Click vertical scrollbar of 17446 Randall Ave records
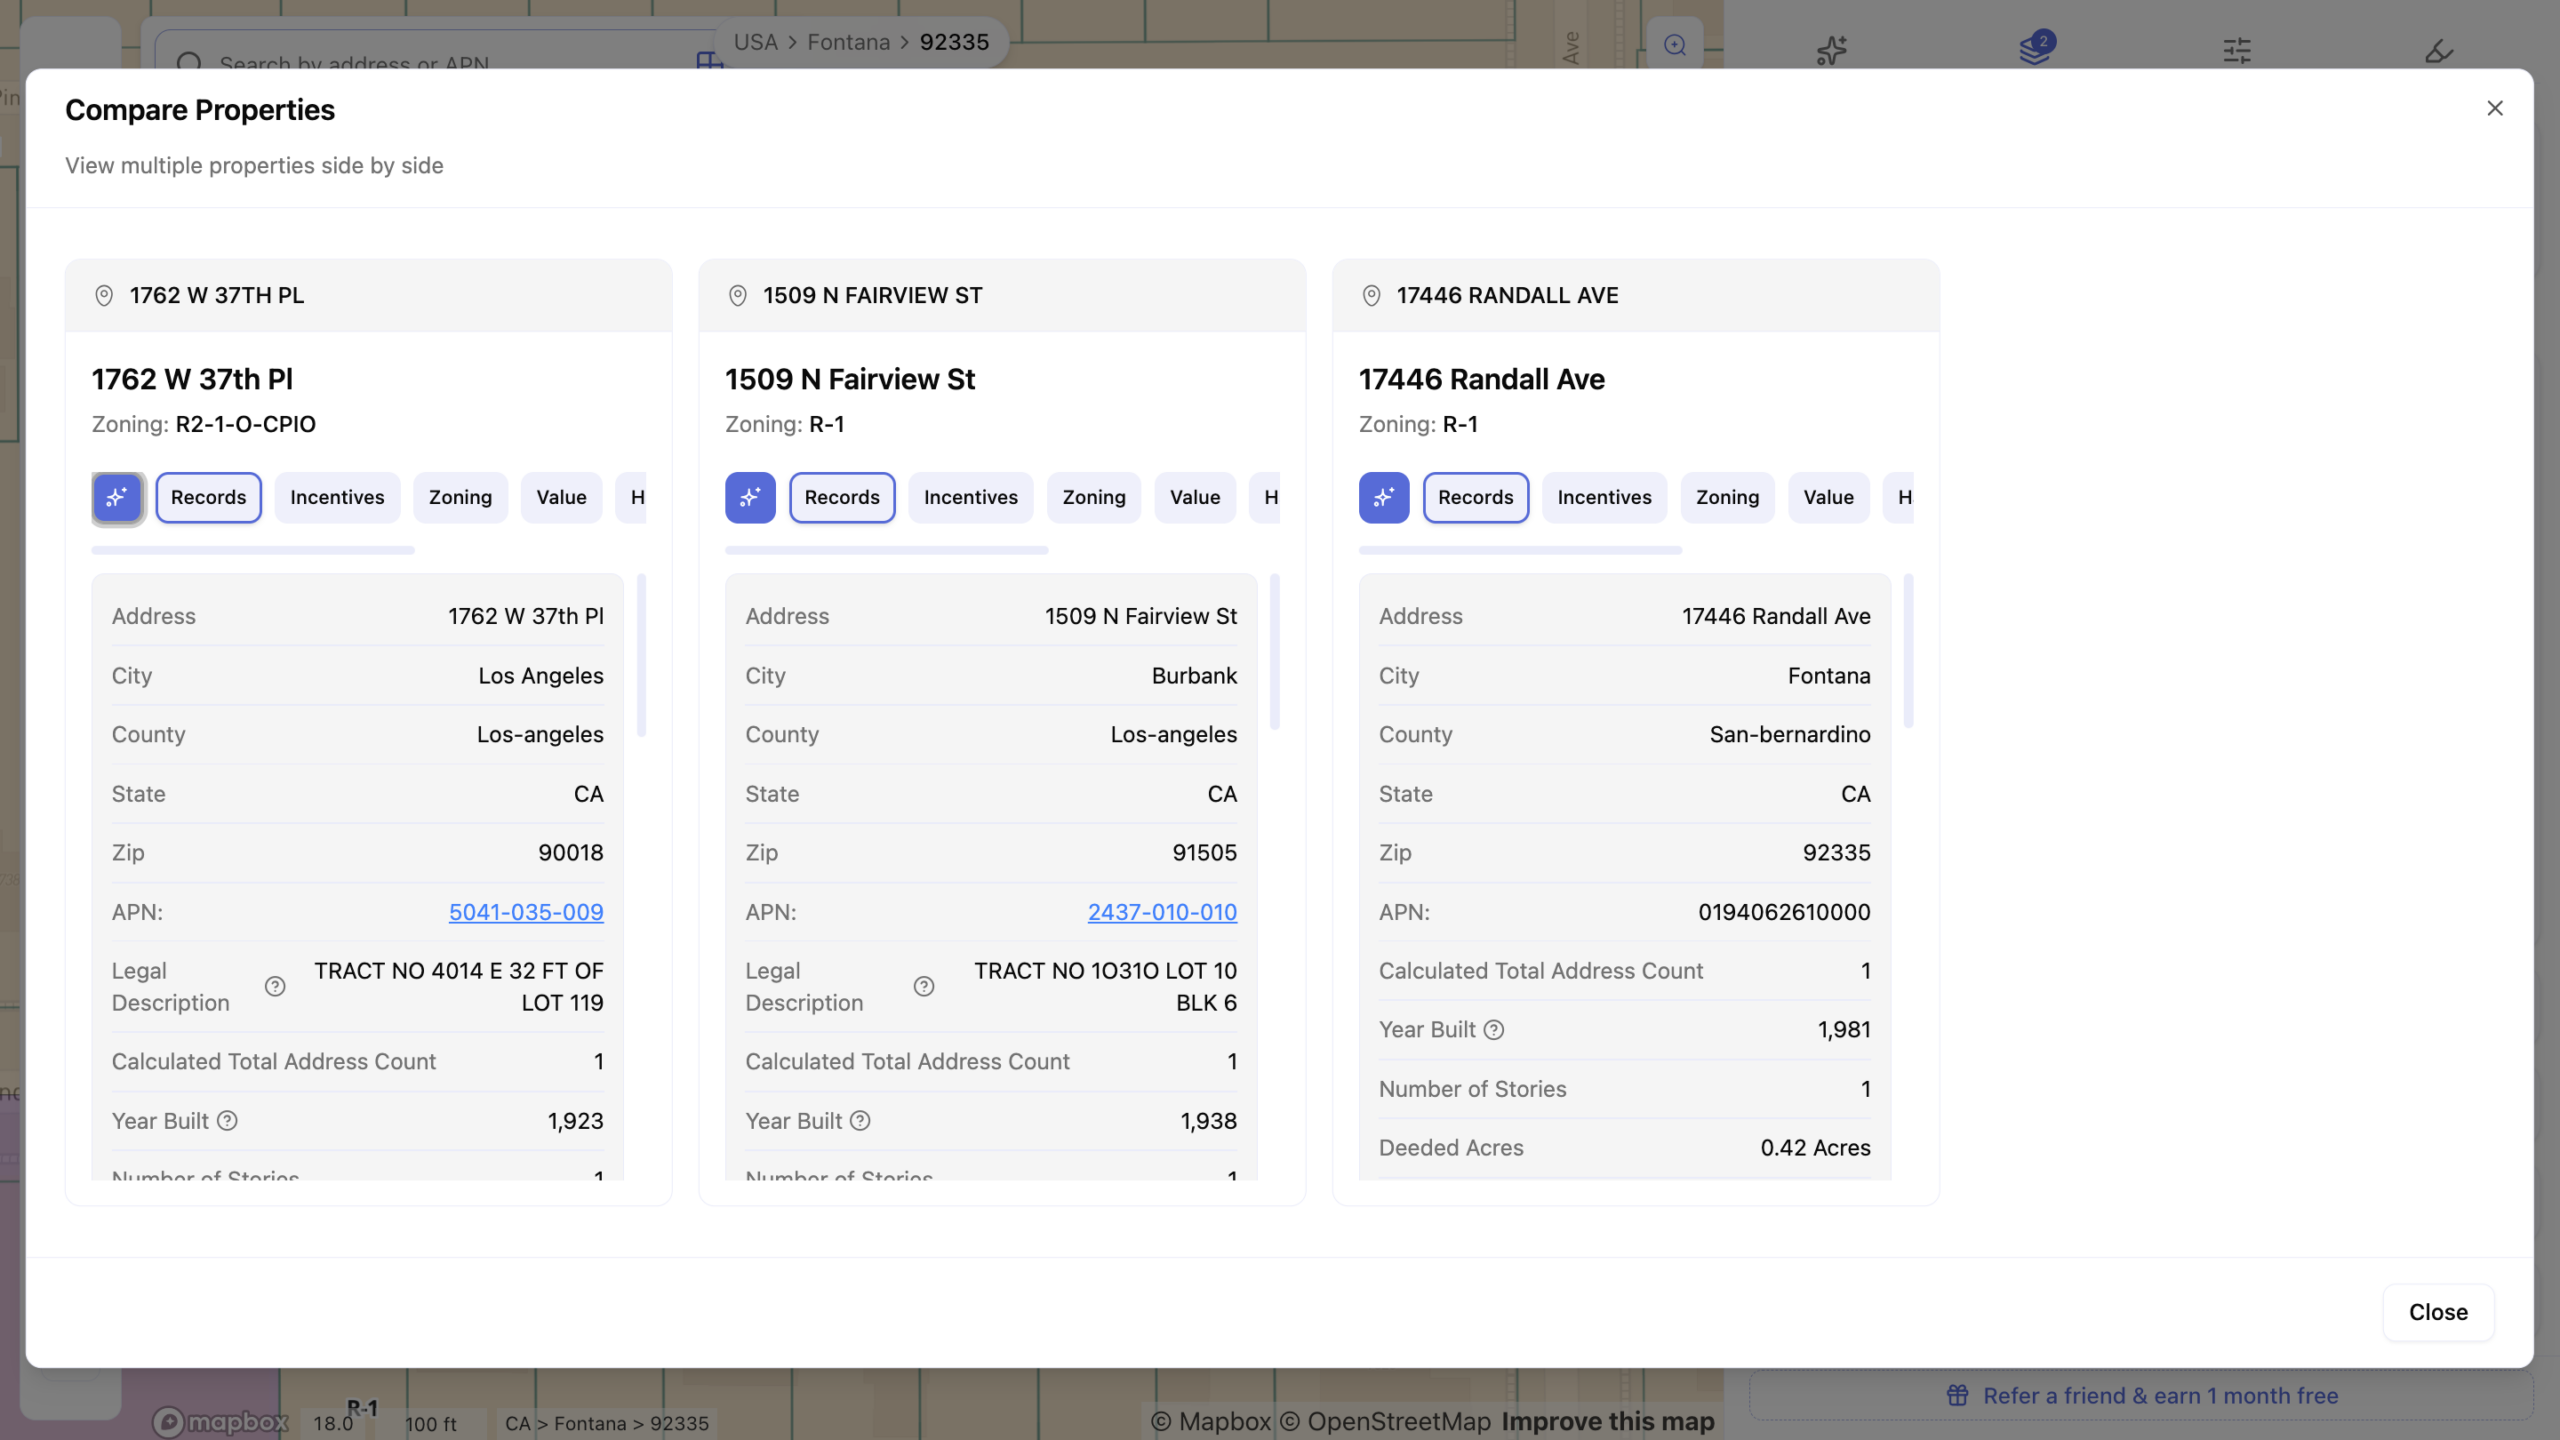The image size is (2560, 1440). tap(1908, 650)
